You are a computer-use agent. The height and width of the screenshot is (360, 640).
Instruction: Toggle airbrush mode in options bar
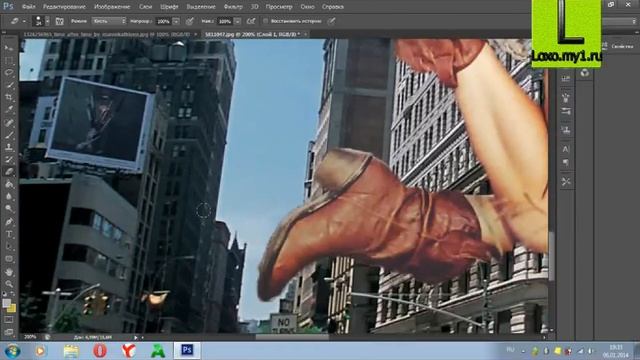click(251, 21)
